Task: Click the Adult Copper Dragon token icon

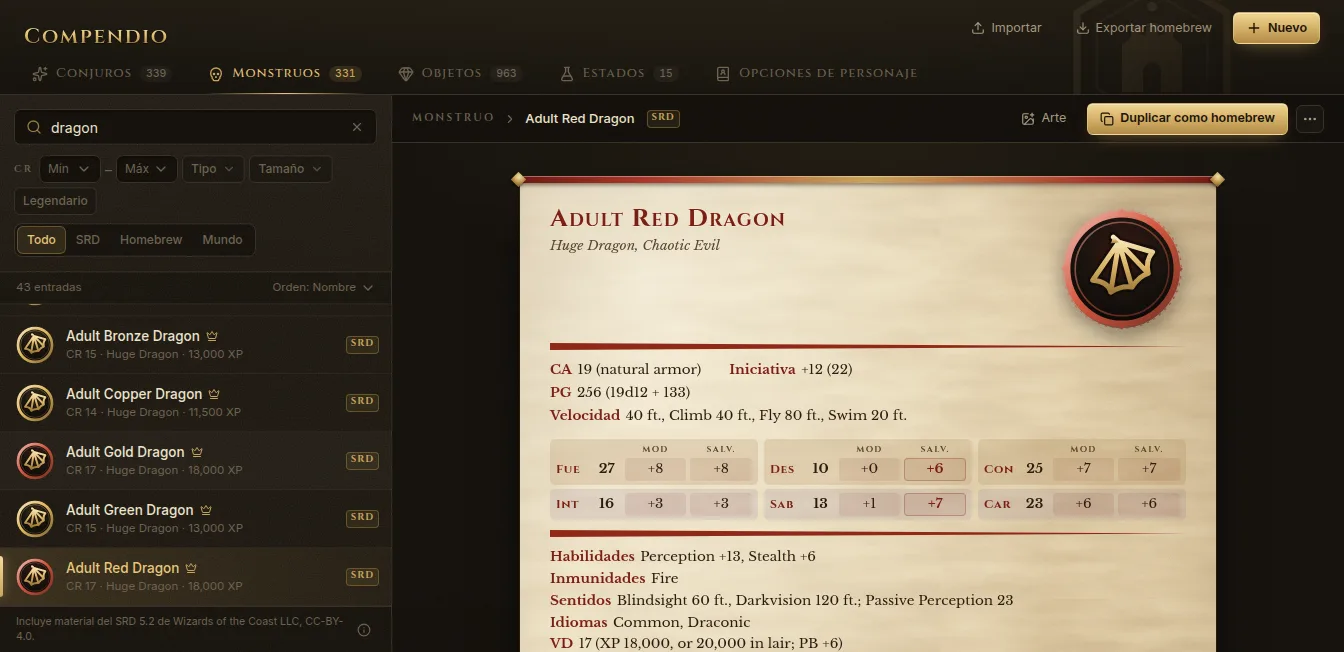Action: coord(35,403)
